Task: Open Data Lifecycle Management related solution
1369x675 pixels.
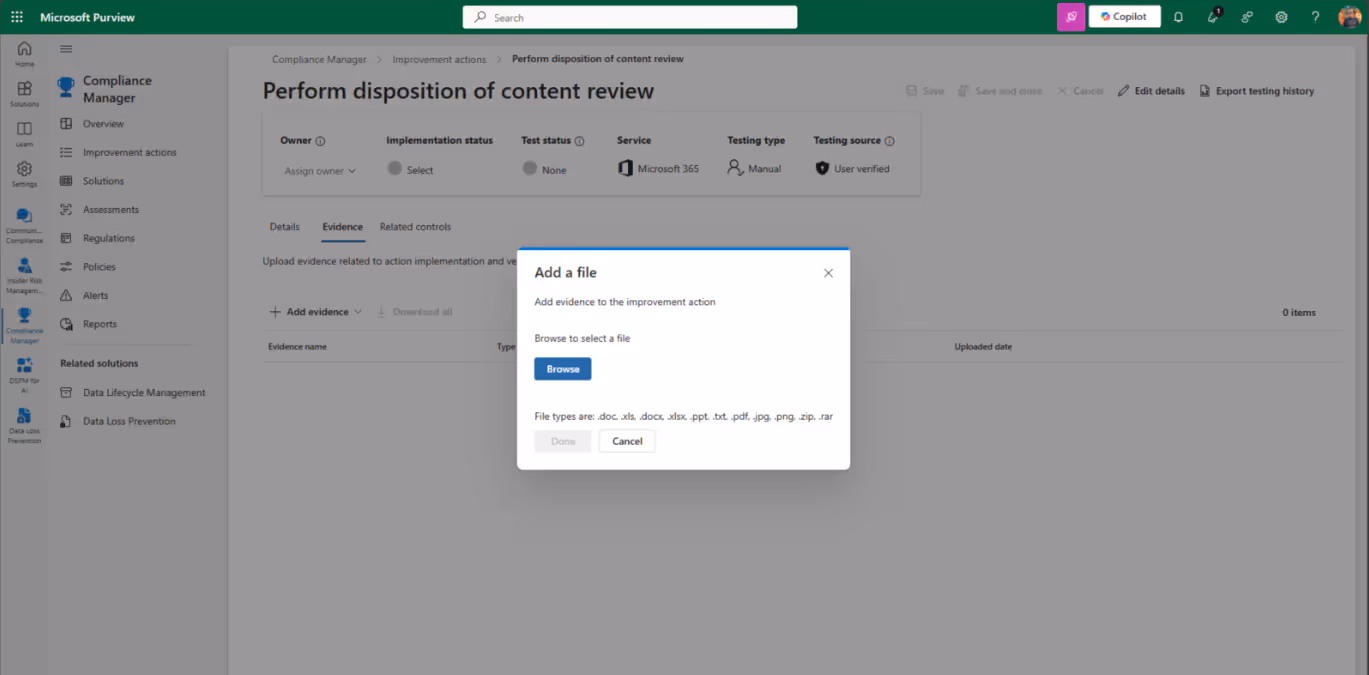Action: [x=144, y=393]
